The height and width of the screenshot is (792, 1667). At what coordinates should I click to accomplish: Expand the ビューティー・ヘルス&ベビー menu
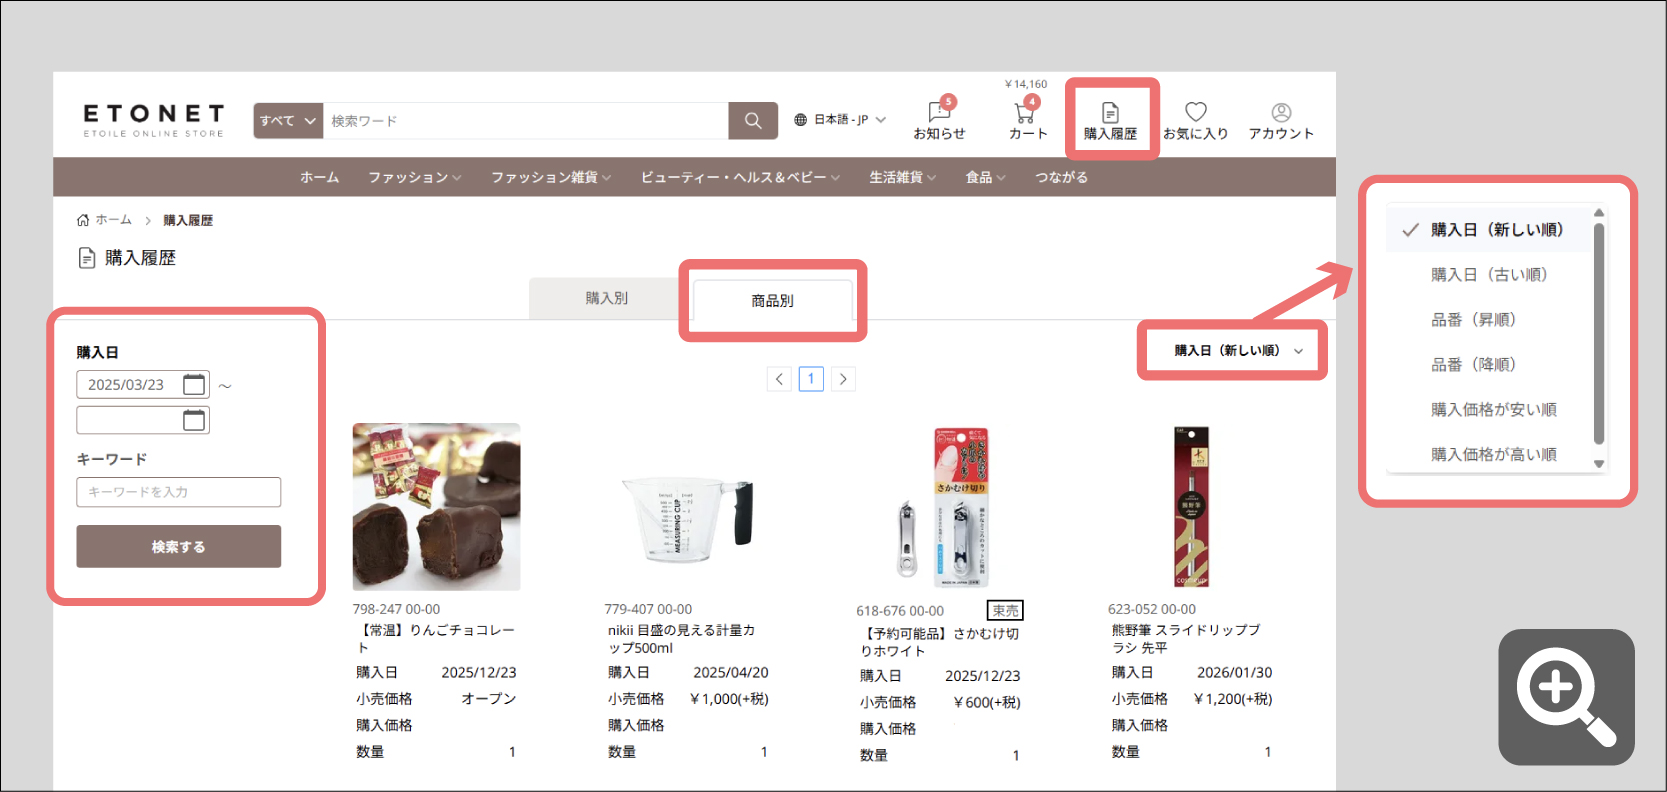pyautogui.click(x=740, y=177)
